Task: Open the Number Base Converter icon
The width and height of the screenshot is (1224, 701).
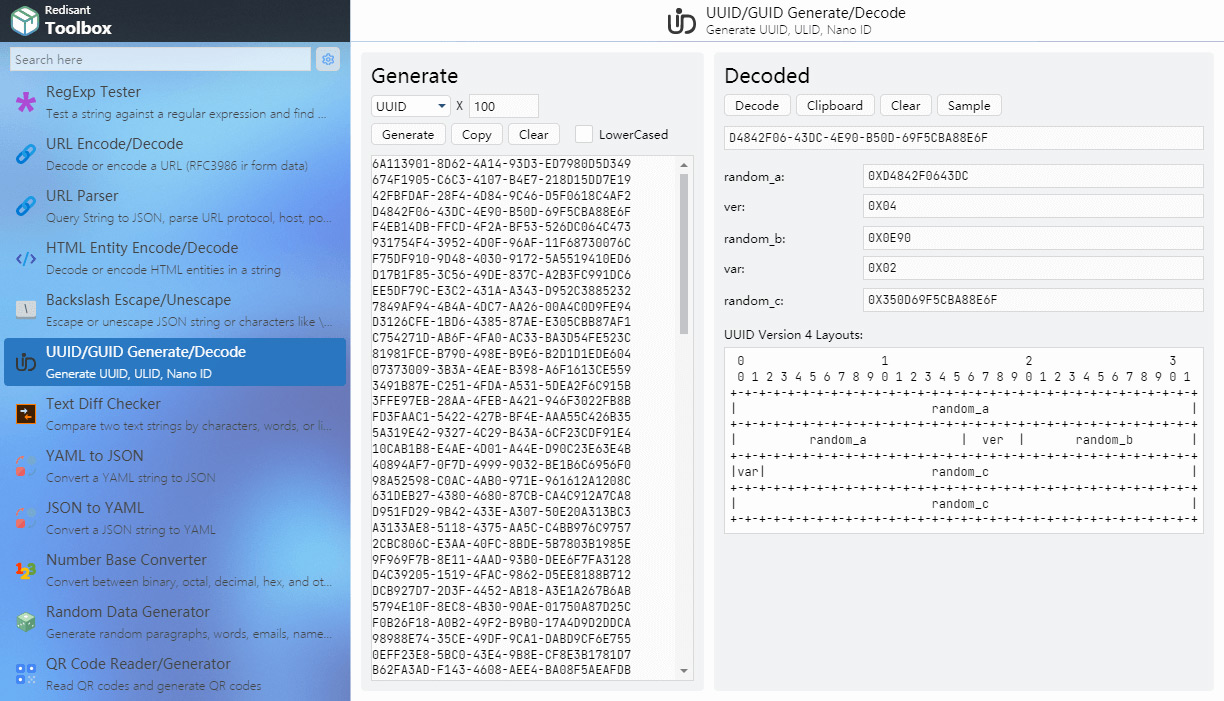Action: pos(26,570)
